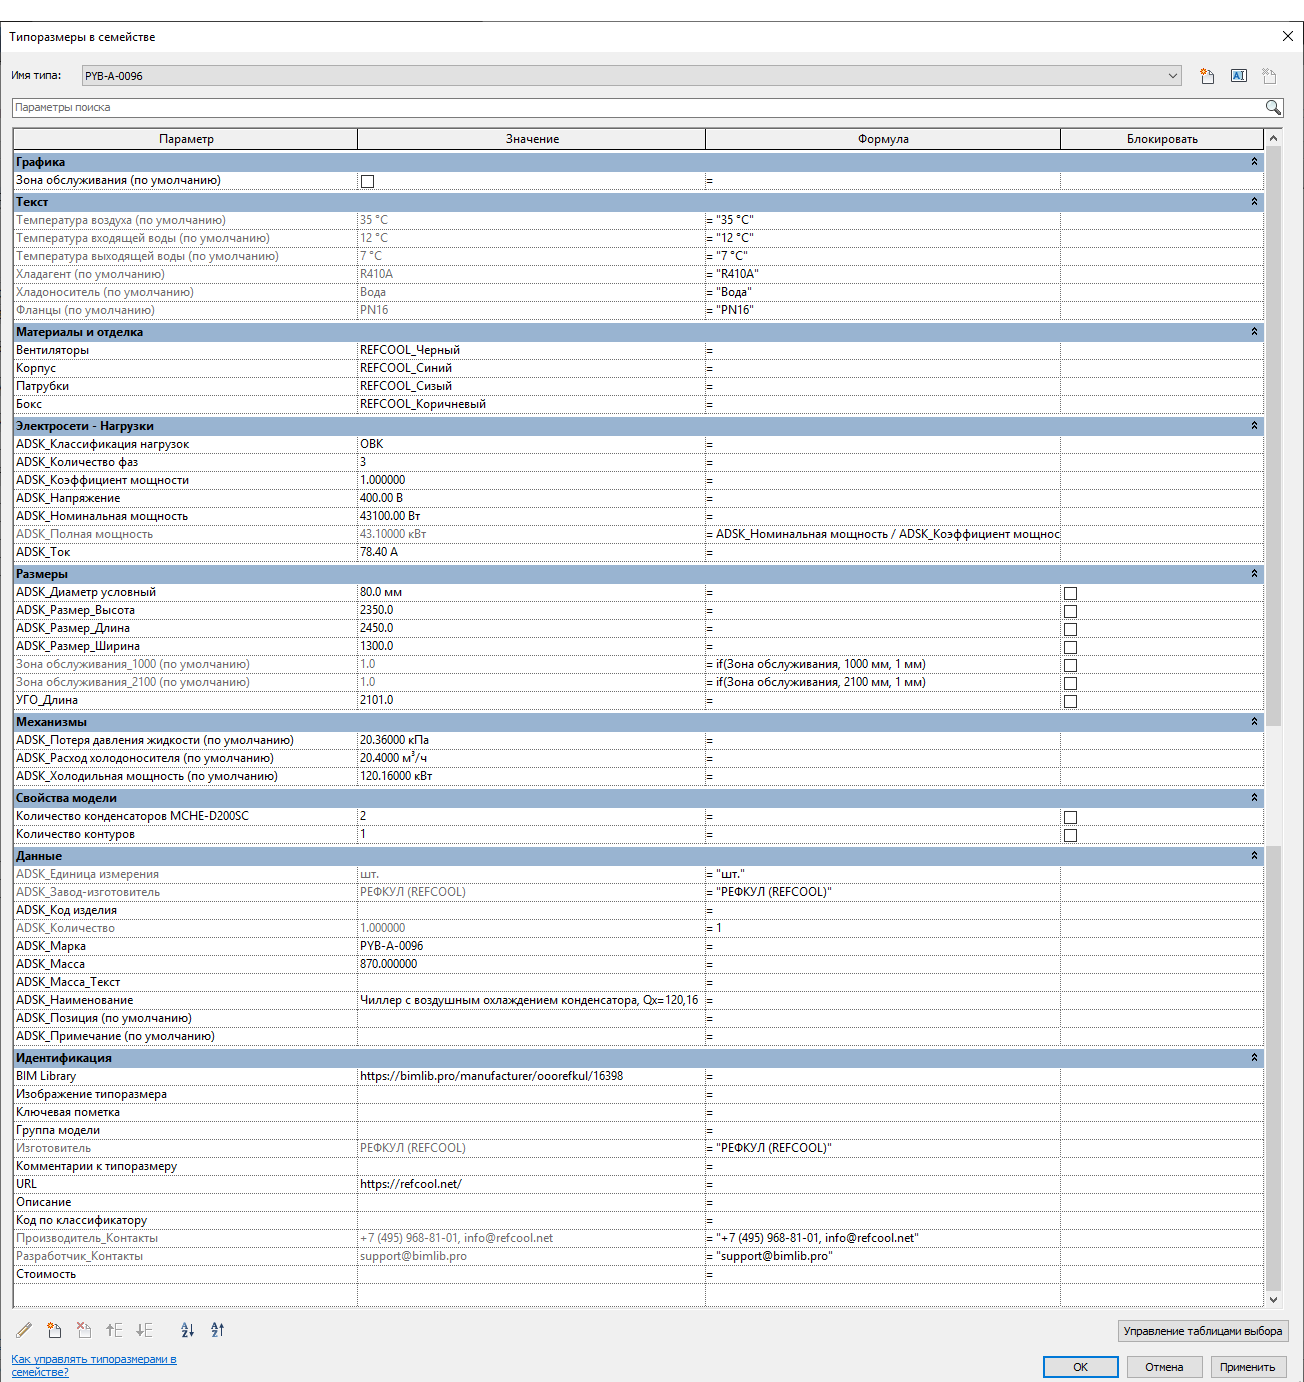Image resolution: width=1304 pixels, height=1382 pixels.
Task: Click the Формула column header
Action: click(882, 139)
